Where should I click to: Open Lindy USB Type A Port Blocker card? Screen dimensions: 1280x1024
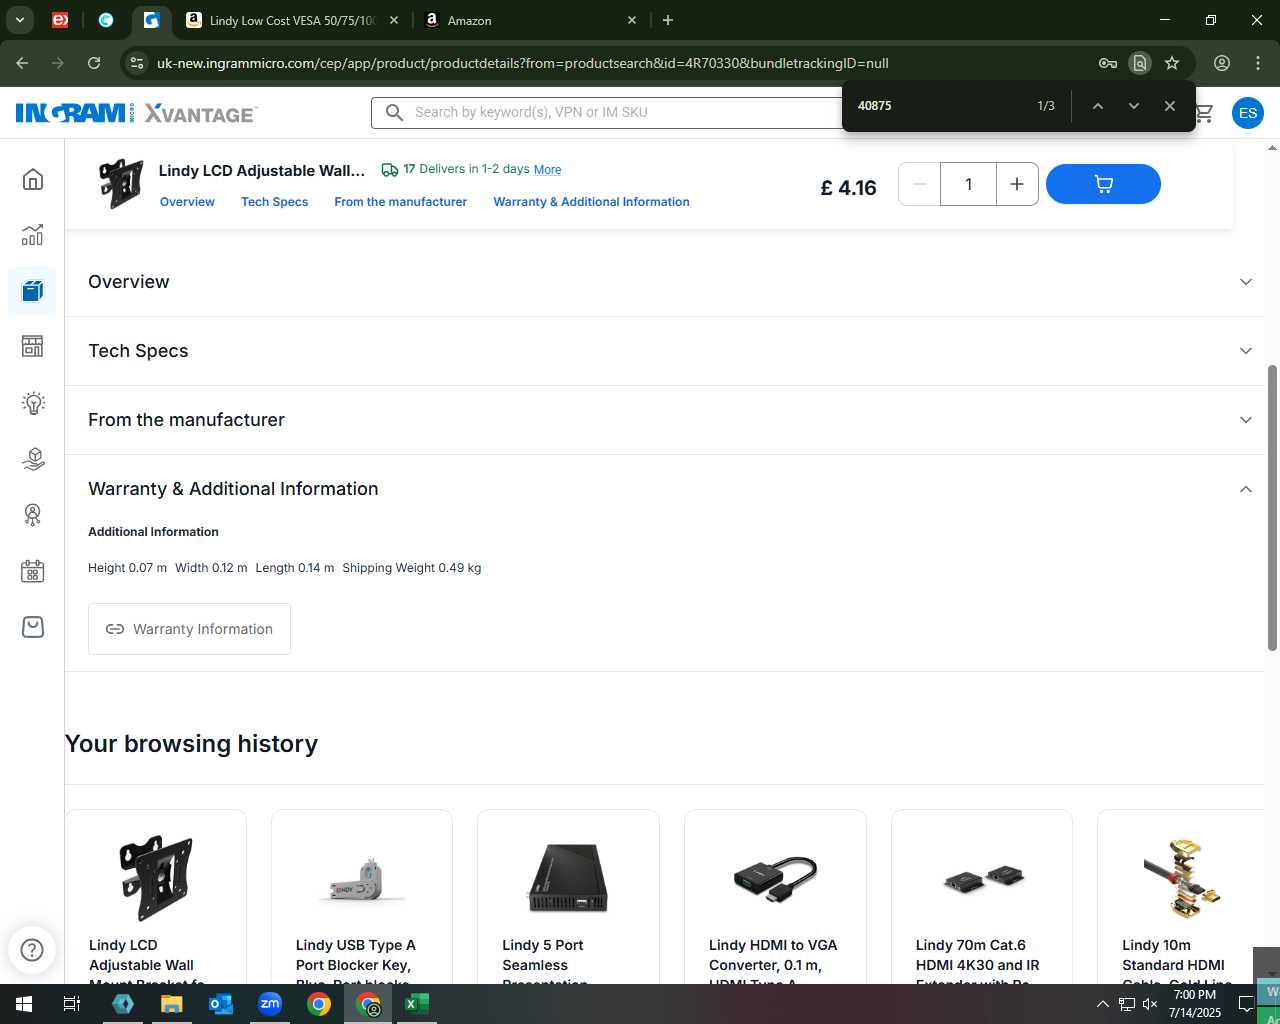point(362,895)
